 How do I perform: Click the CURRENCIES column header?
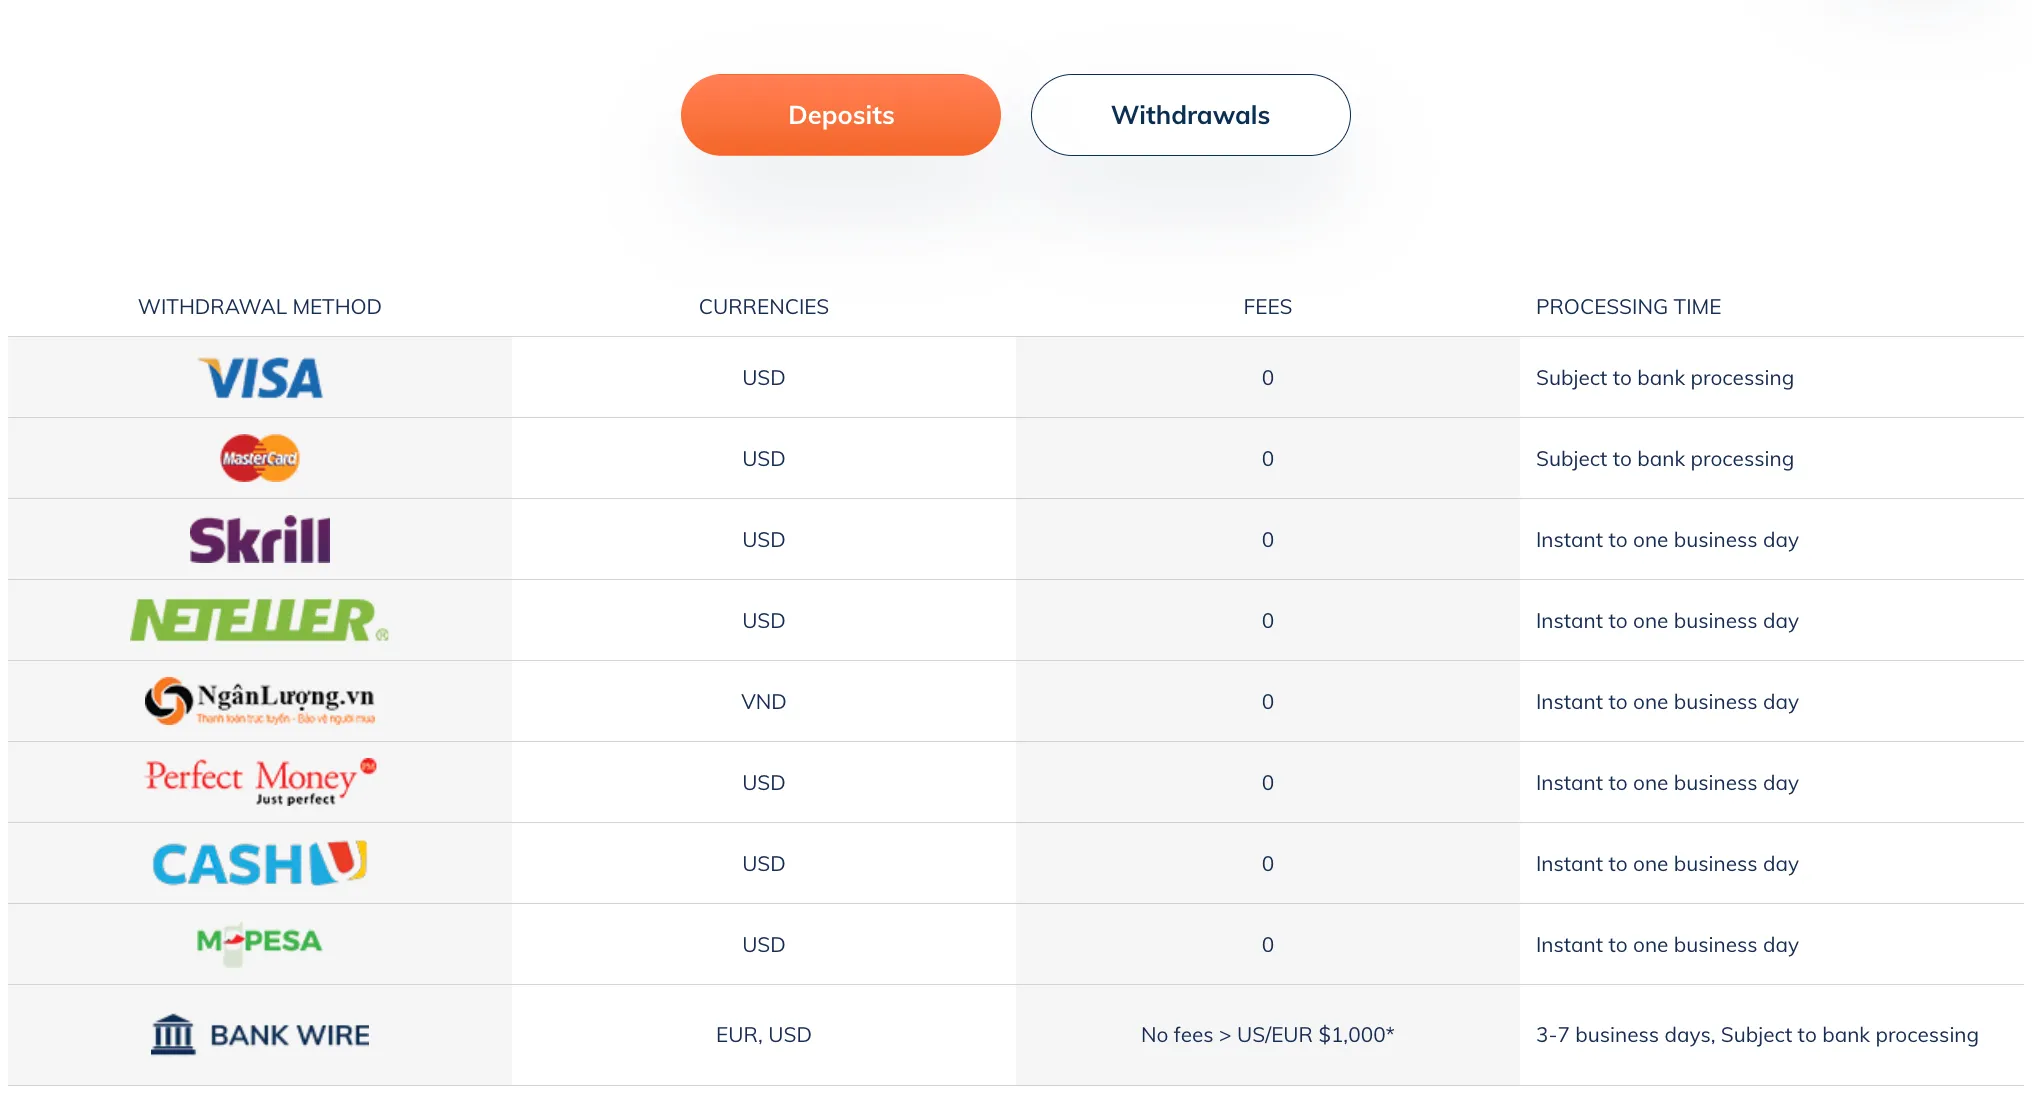[764, 307]
